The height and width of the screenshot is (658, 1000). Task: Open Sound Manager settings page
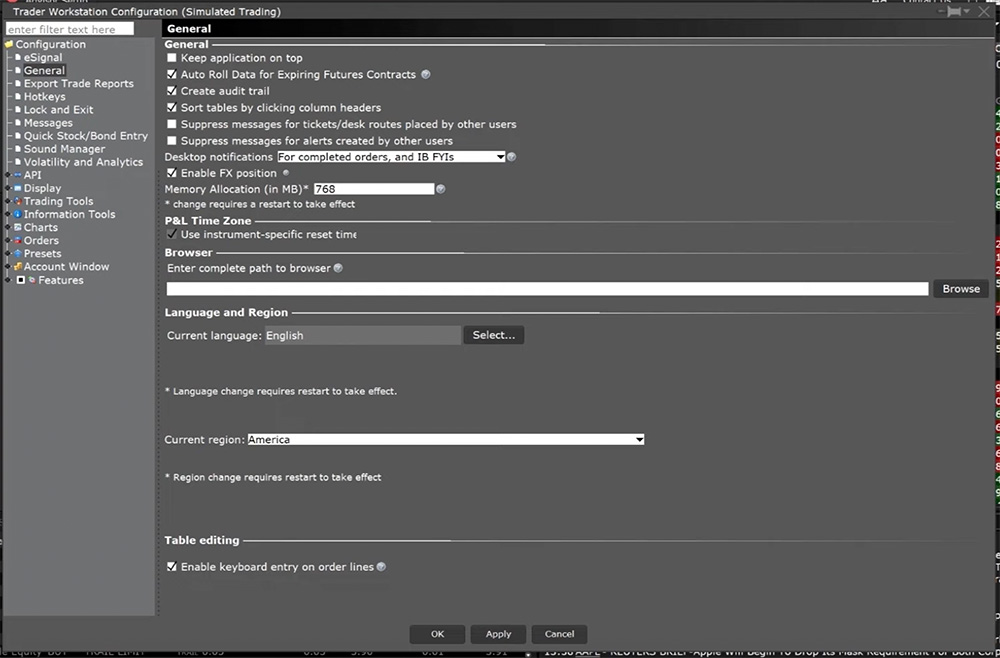(64, 149)
